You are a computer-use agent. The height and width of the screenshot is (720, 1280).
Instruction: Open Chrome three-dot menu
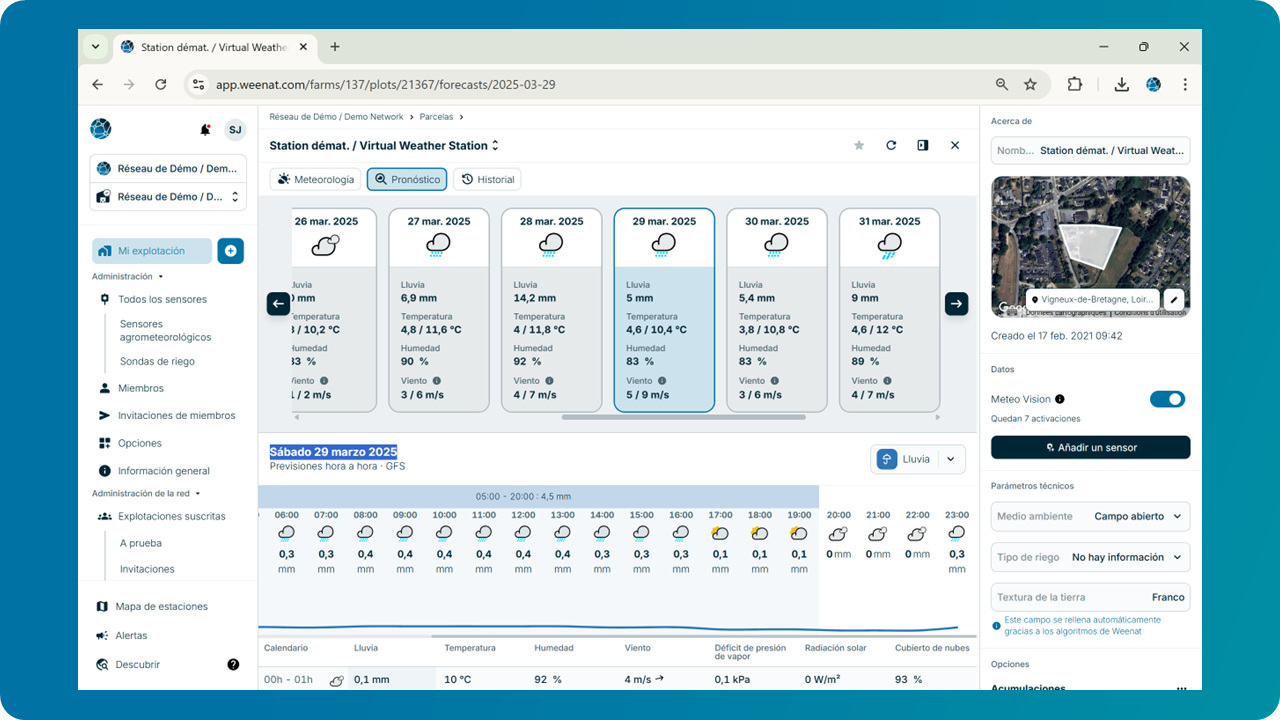click(1185, 85)
